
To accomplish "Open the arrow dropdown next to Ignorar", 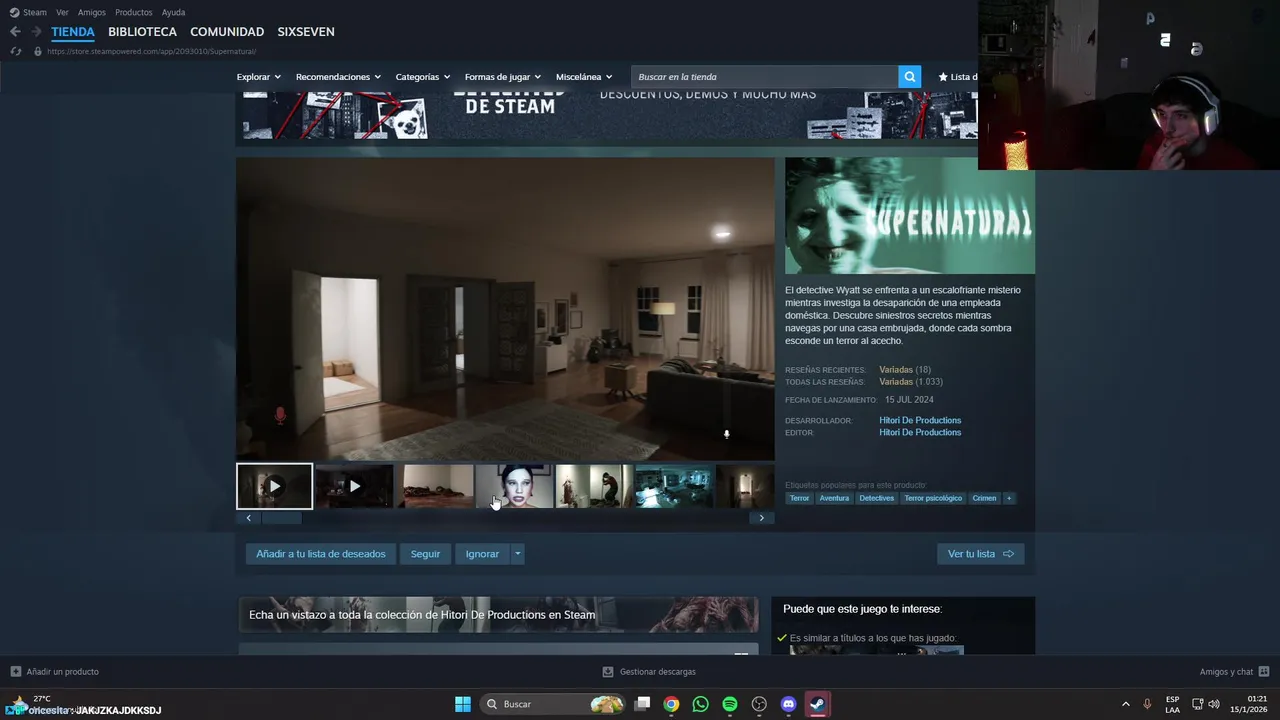I will tap(517, 554).
